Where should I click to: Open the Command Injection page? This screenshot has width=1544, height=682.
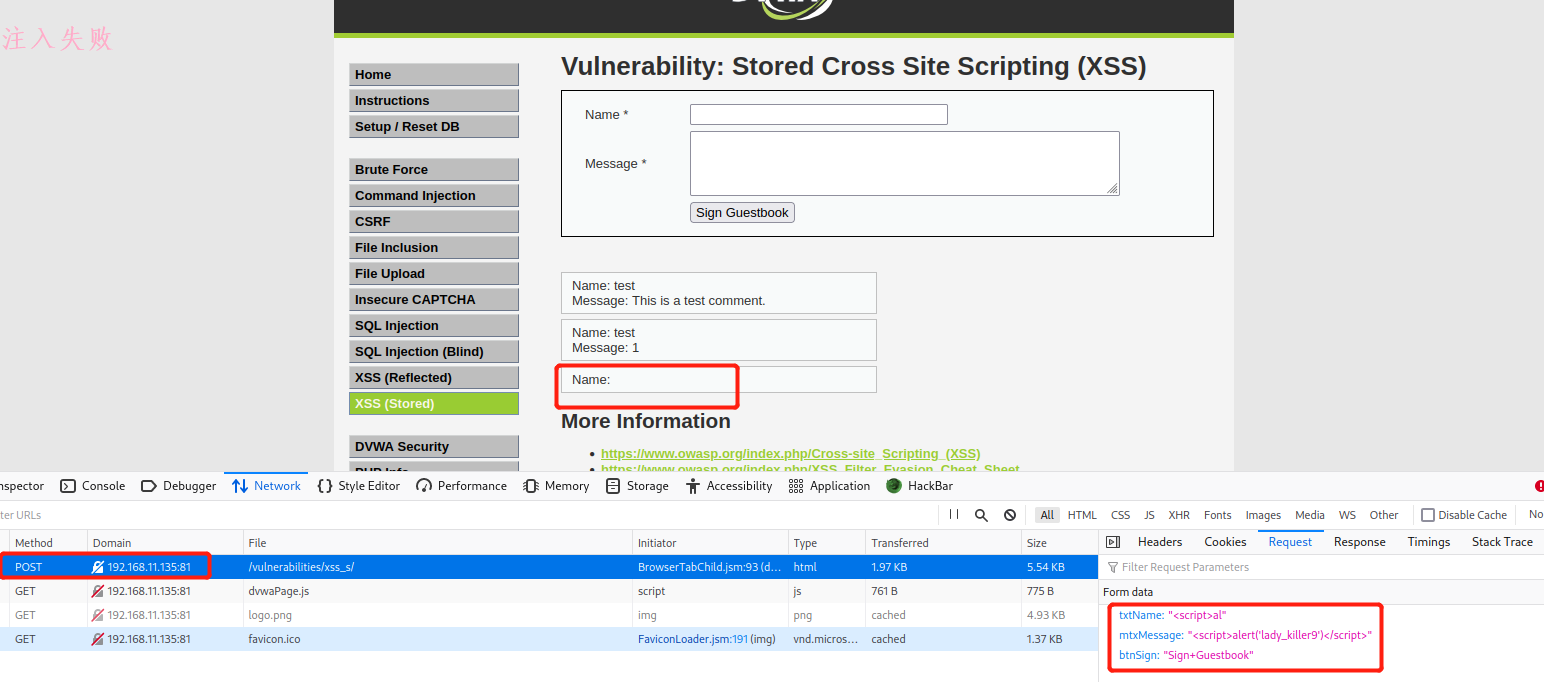pyautogui.click(x=434, y=196)
